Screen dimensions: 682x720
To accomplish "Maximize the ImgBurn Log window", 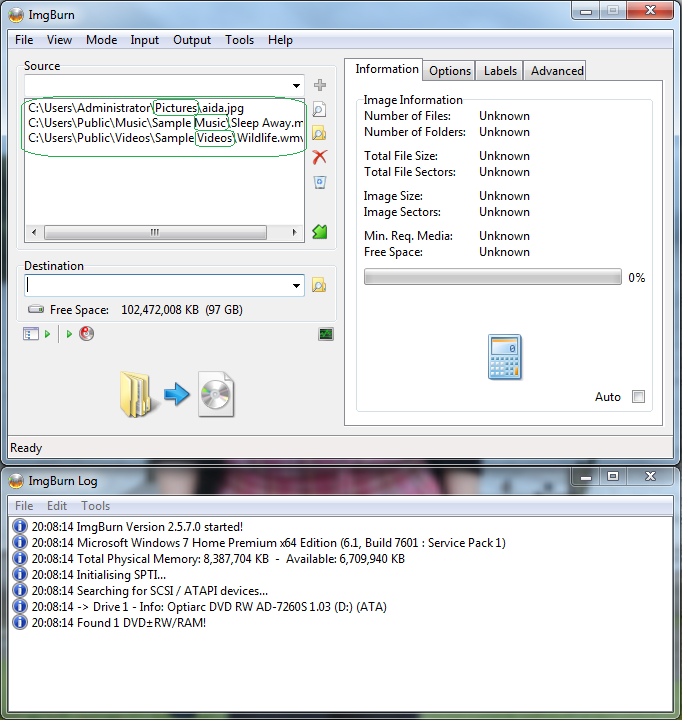I will click(x=613, y=476).
